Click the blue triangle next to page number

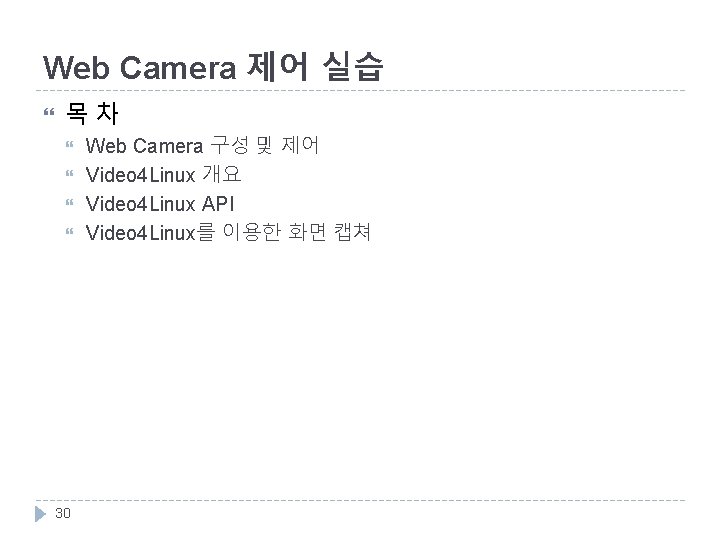tap(40, 514)
